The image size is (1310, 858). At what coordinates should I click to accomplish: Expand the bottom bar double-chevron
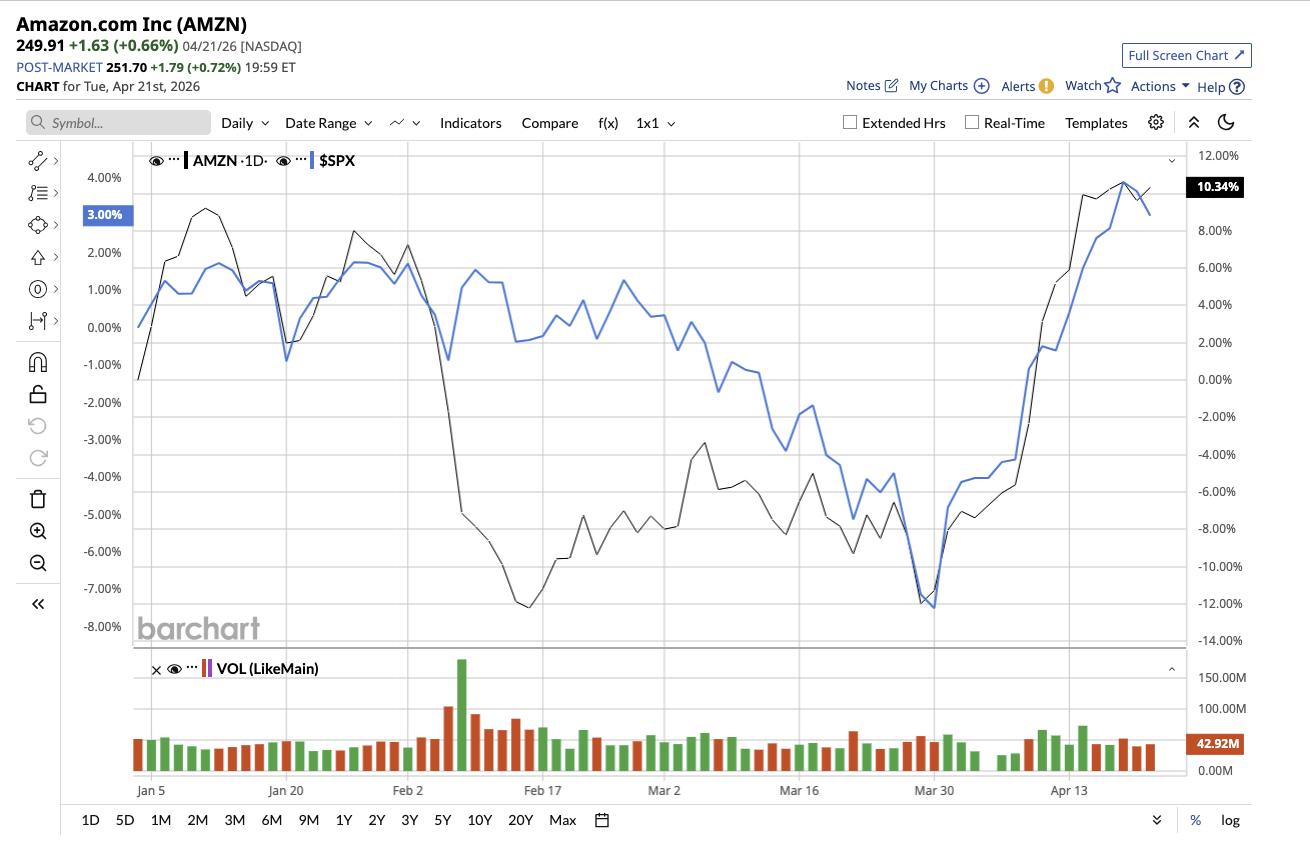pos(1157,820)
